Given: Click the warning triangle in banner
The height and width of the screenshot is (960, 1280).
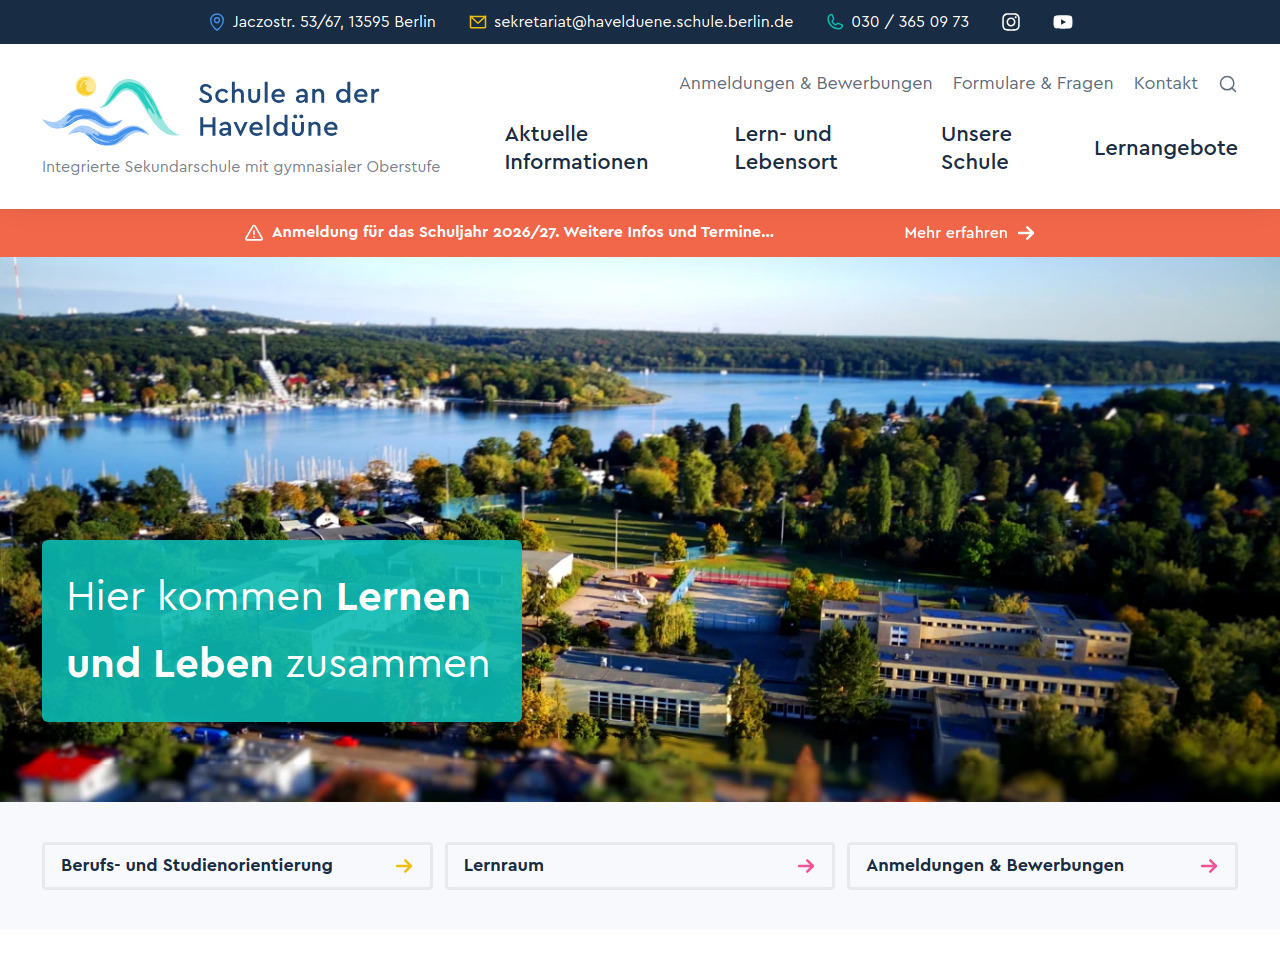Looking at the screenshot, I should 254,233.
